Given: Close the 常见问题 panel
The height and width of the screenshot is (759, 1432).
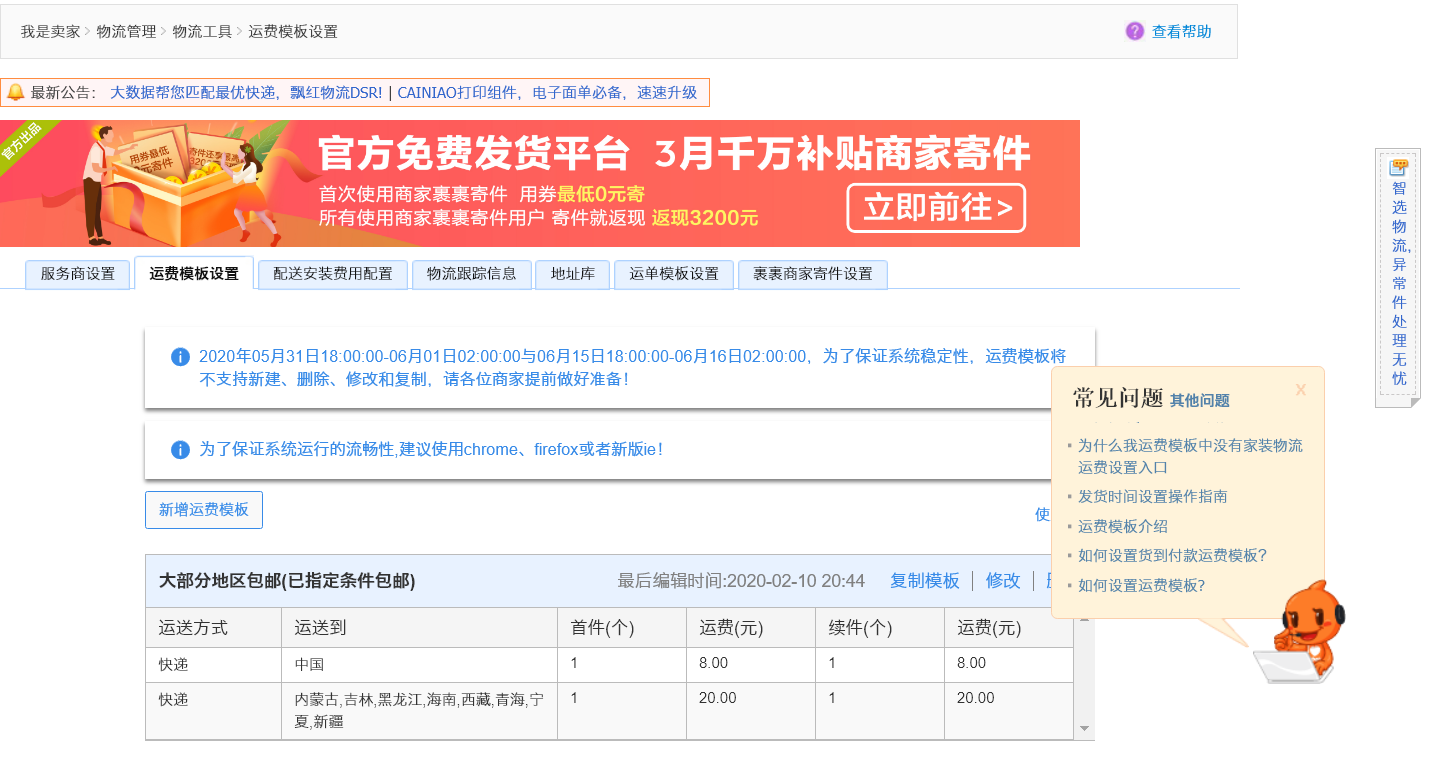Looking at the screenshot, I should (1300, 390).
